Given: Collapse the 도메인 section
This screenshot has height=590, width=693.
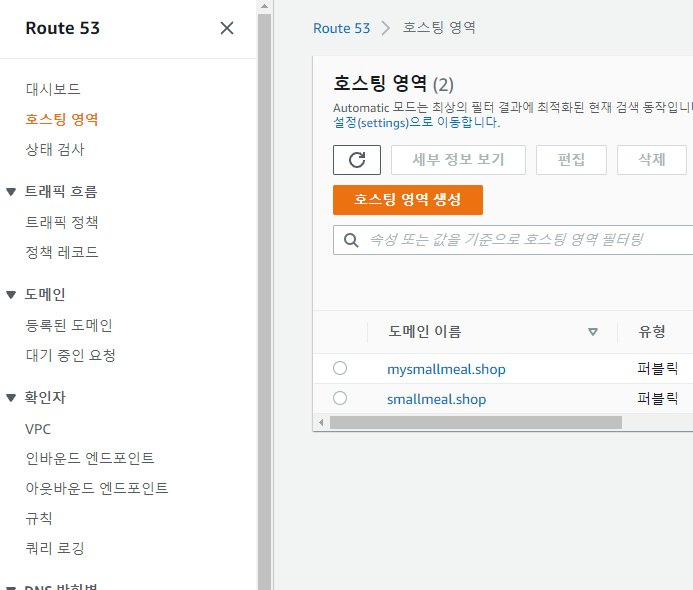Looking at the screenshot, I should click(x=11, y=295).
